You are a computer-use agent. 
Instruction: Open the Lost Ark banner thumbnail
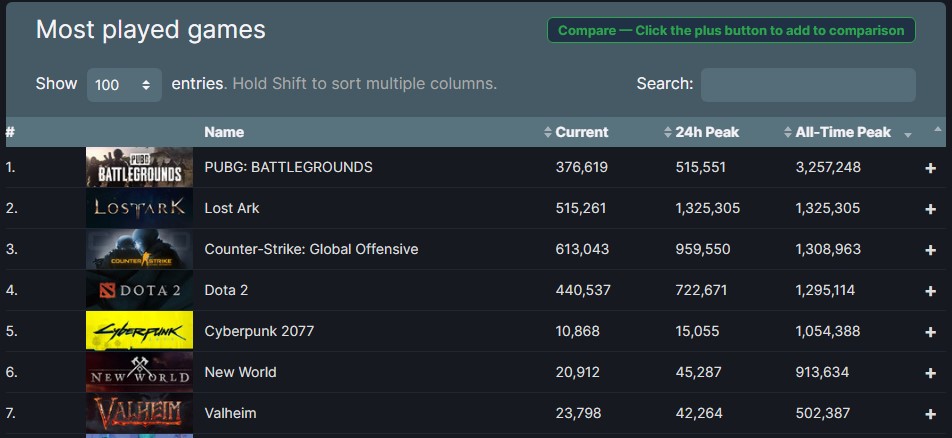[139, 208]
